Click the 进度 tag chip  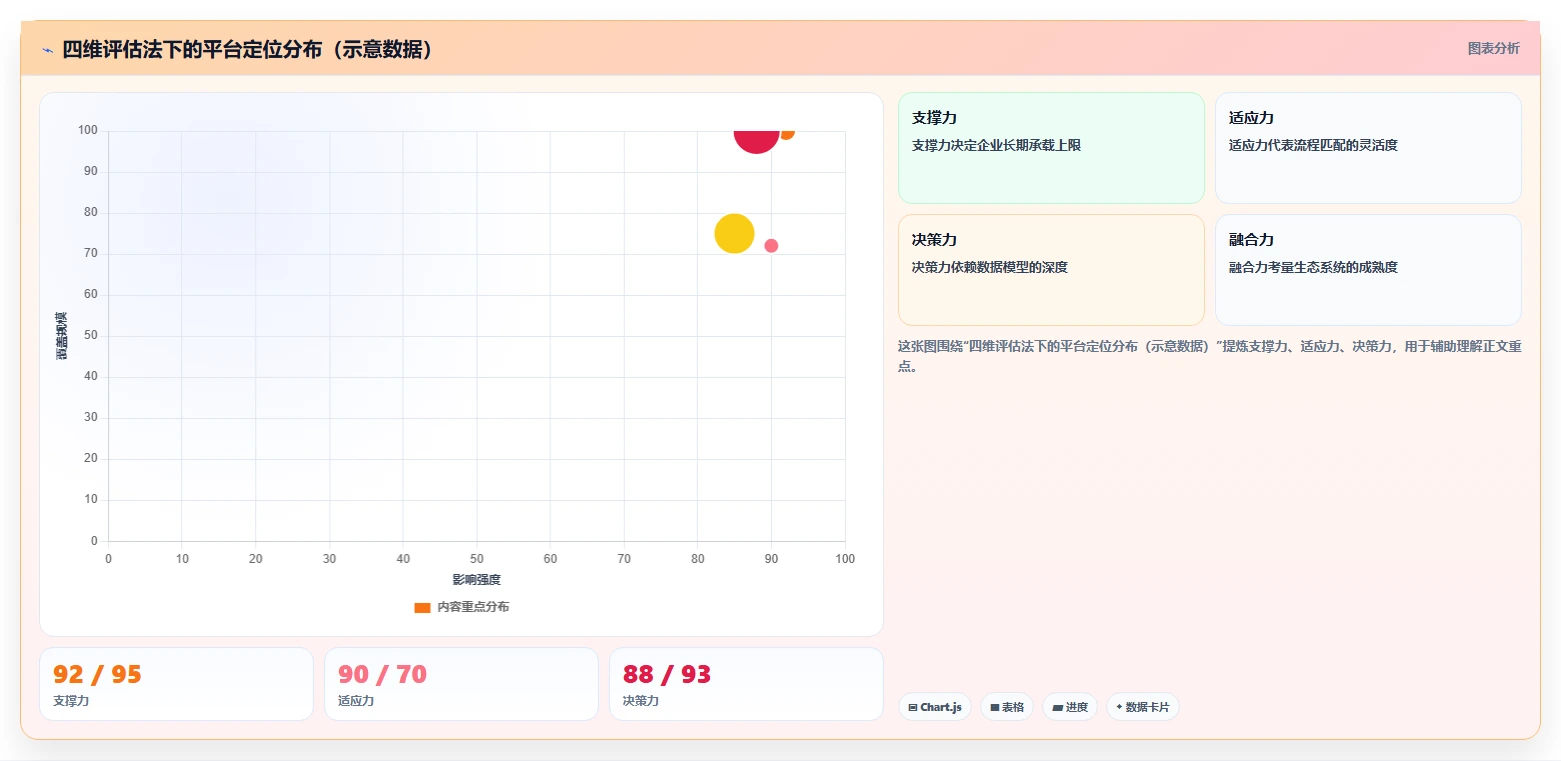pos(1070,707)
